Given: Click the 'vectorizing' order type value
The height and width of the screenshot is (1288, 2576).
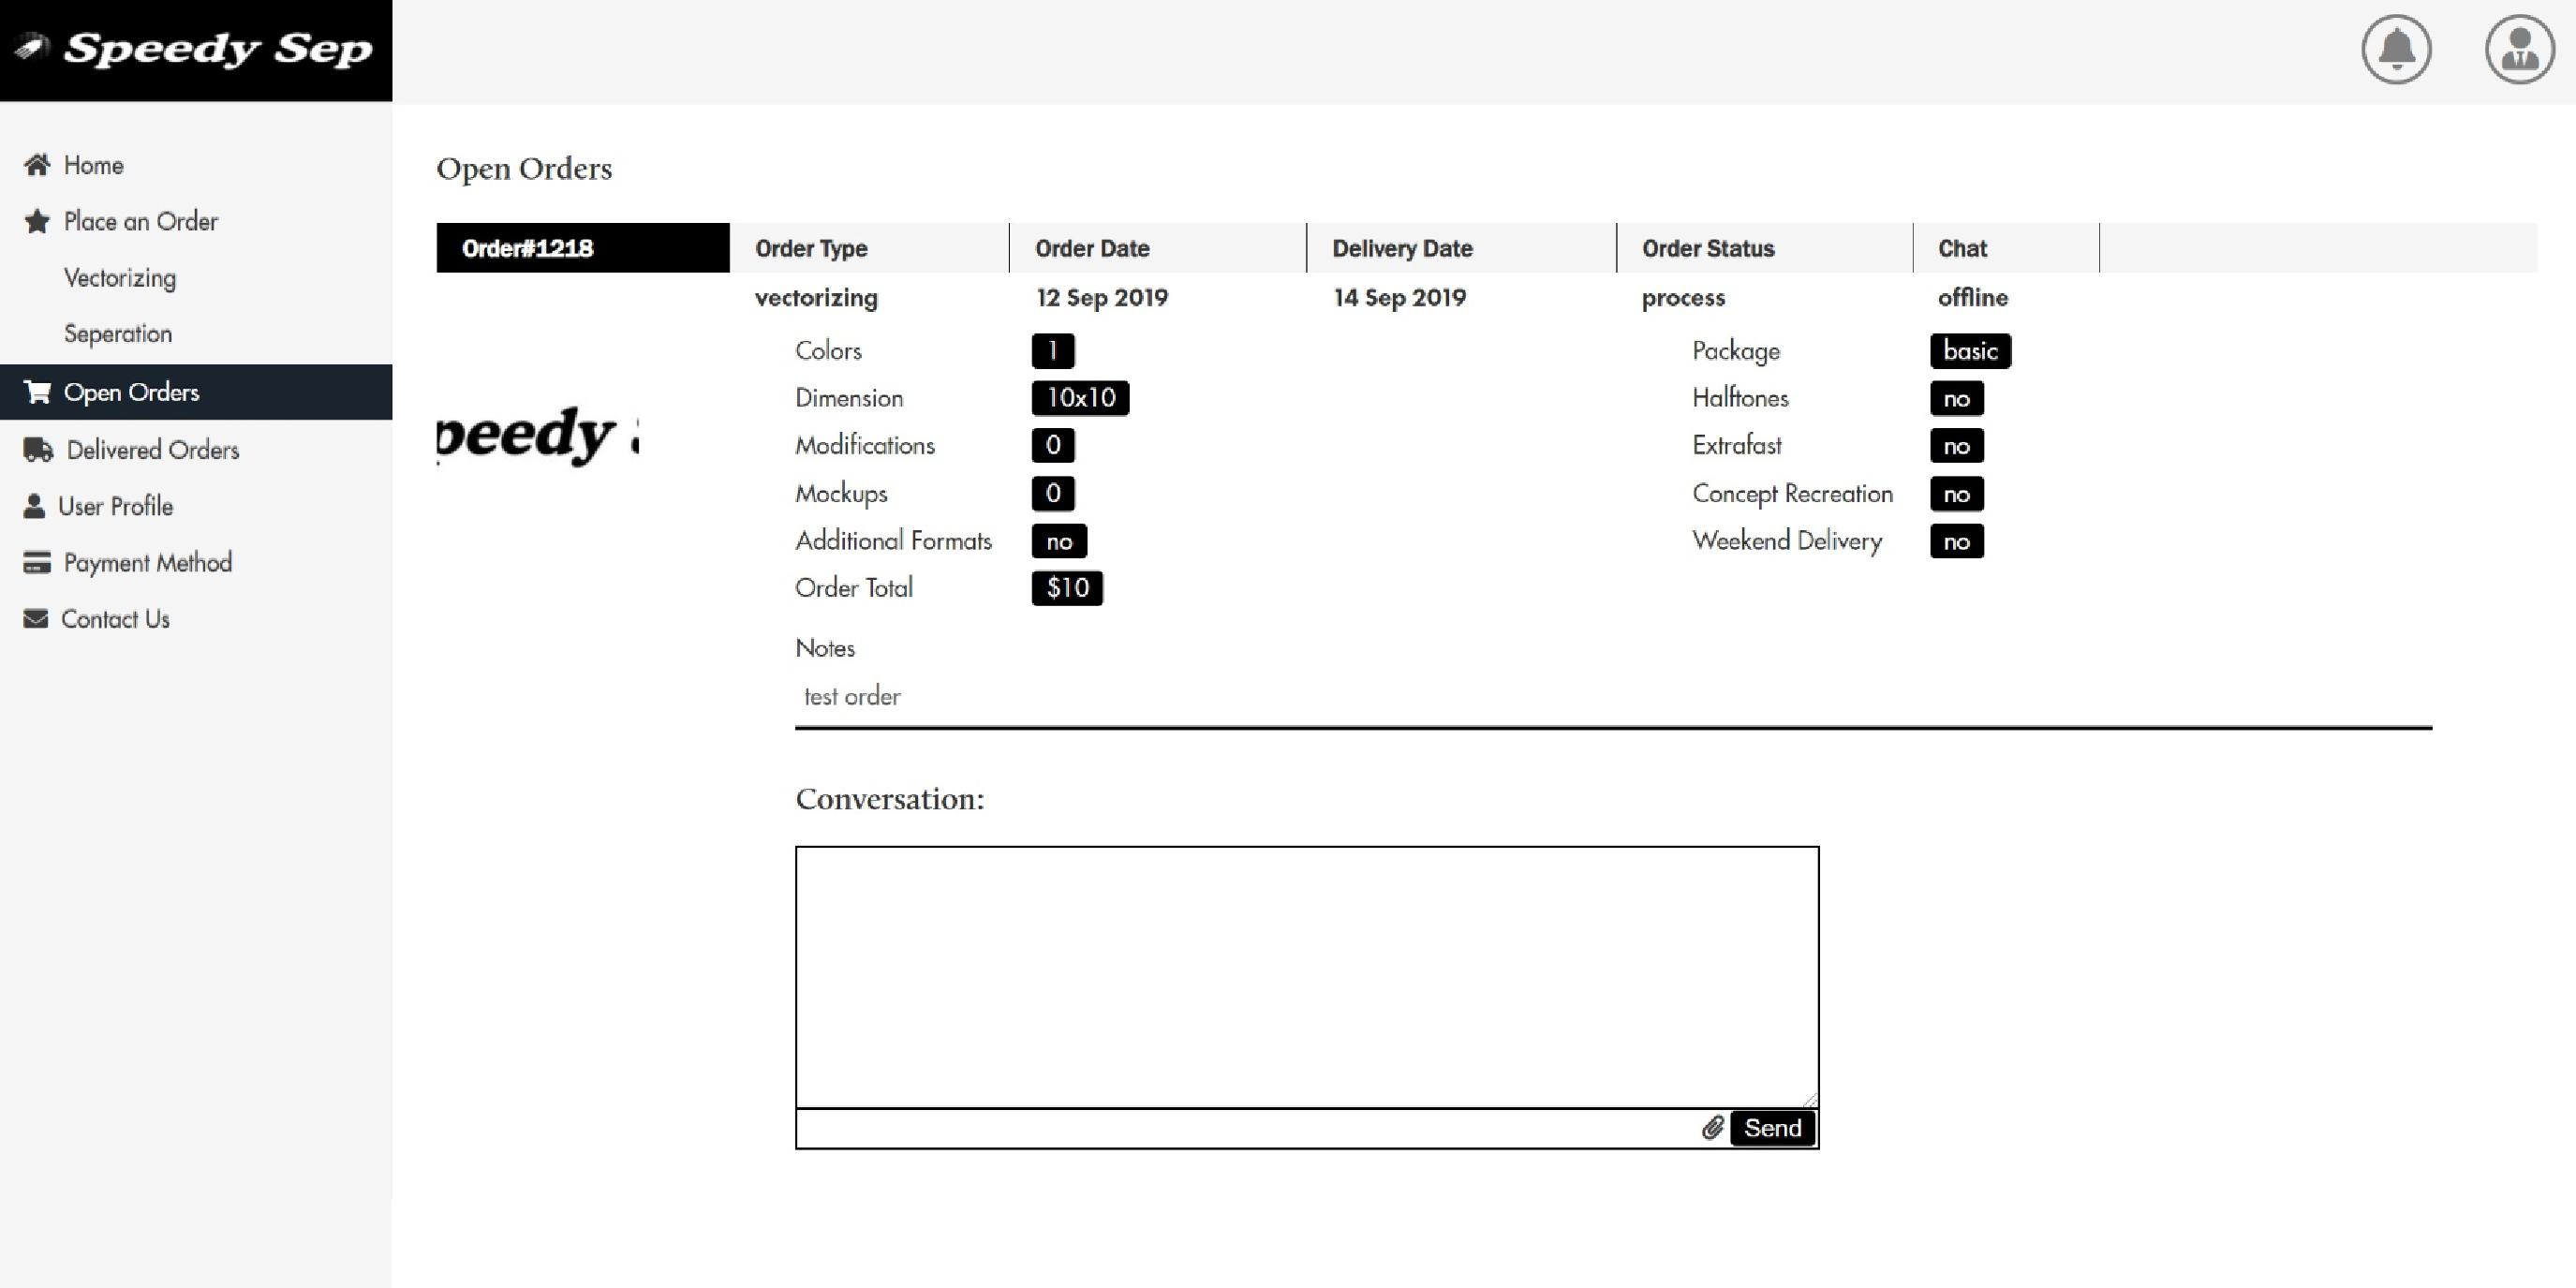Looking at the screenshot, I should tap(816, 298).
